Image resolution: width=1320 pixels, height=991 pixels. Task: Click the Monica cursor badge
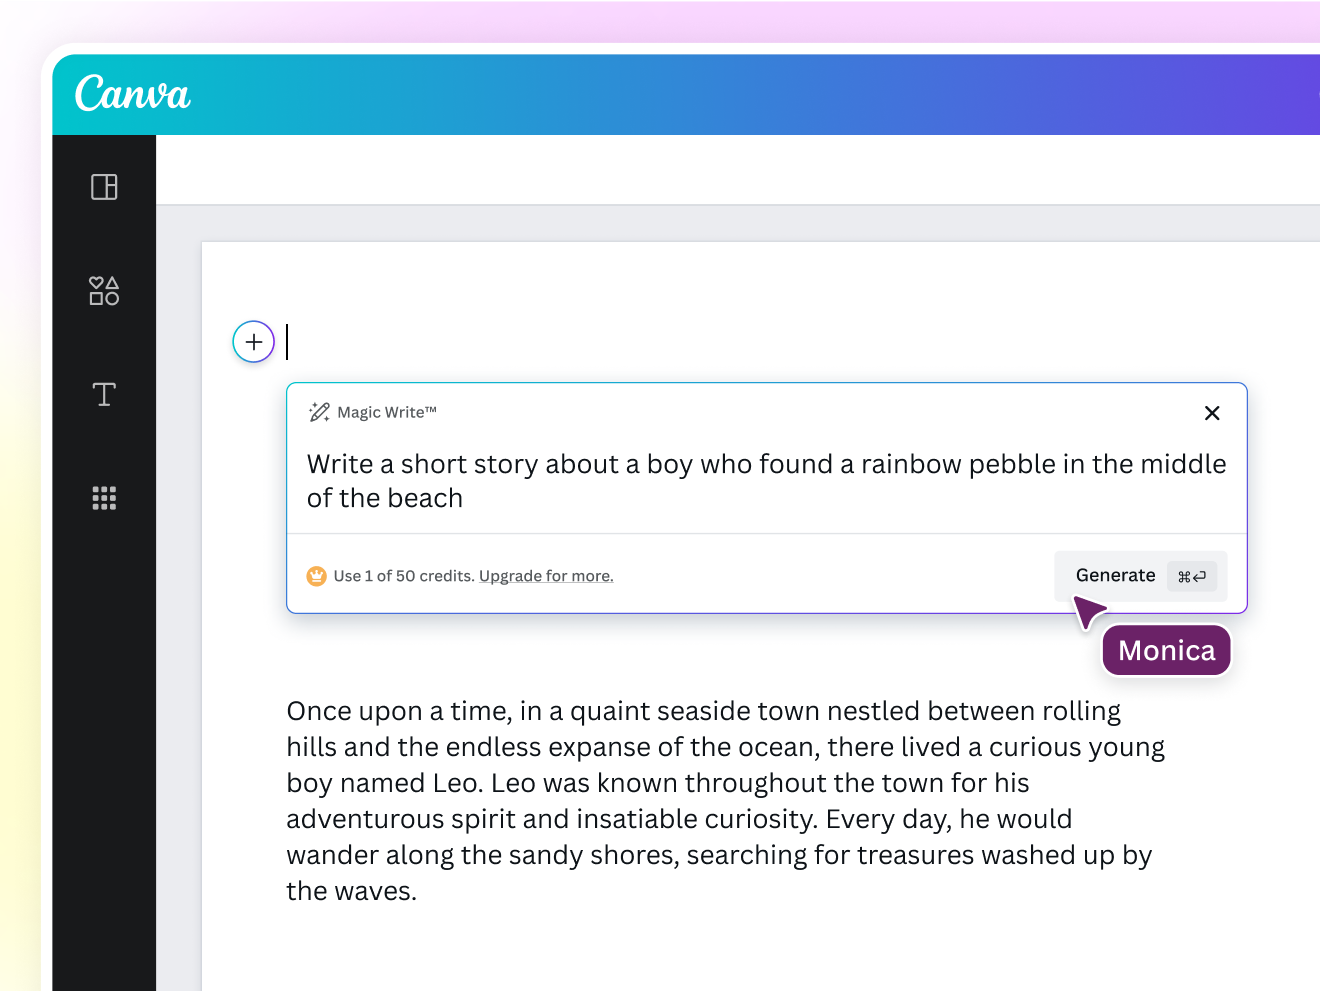pos(1166,650)
